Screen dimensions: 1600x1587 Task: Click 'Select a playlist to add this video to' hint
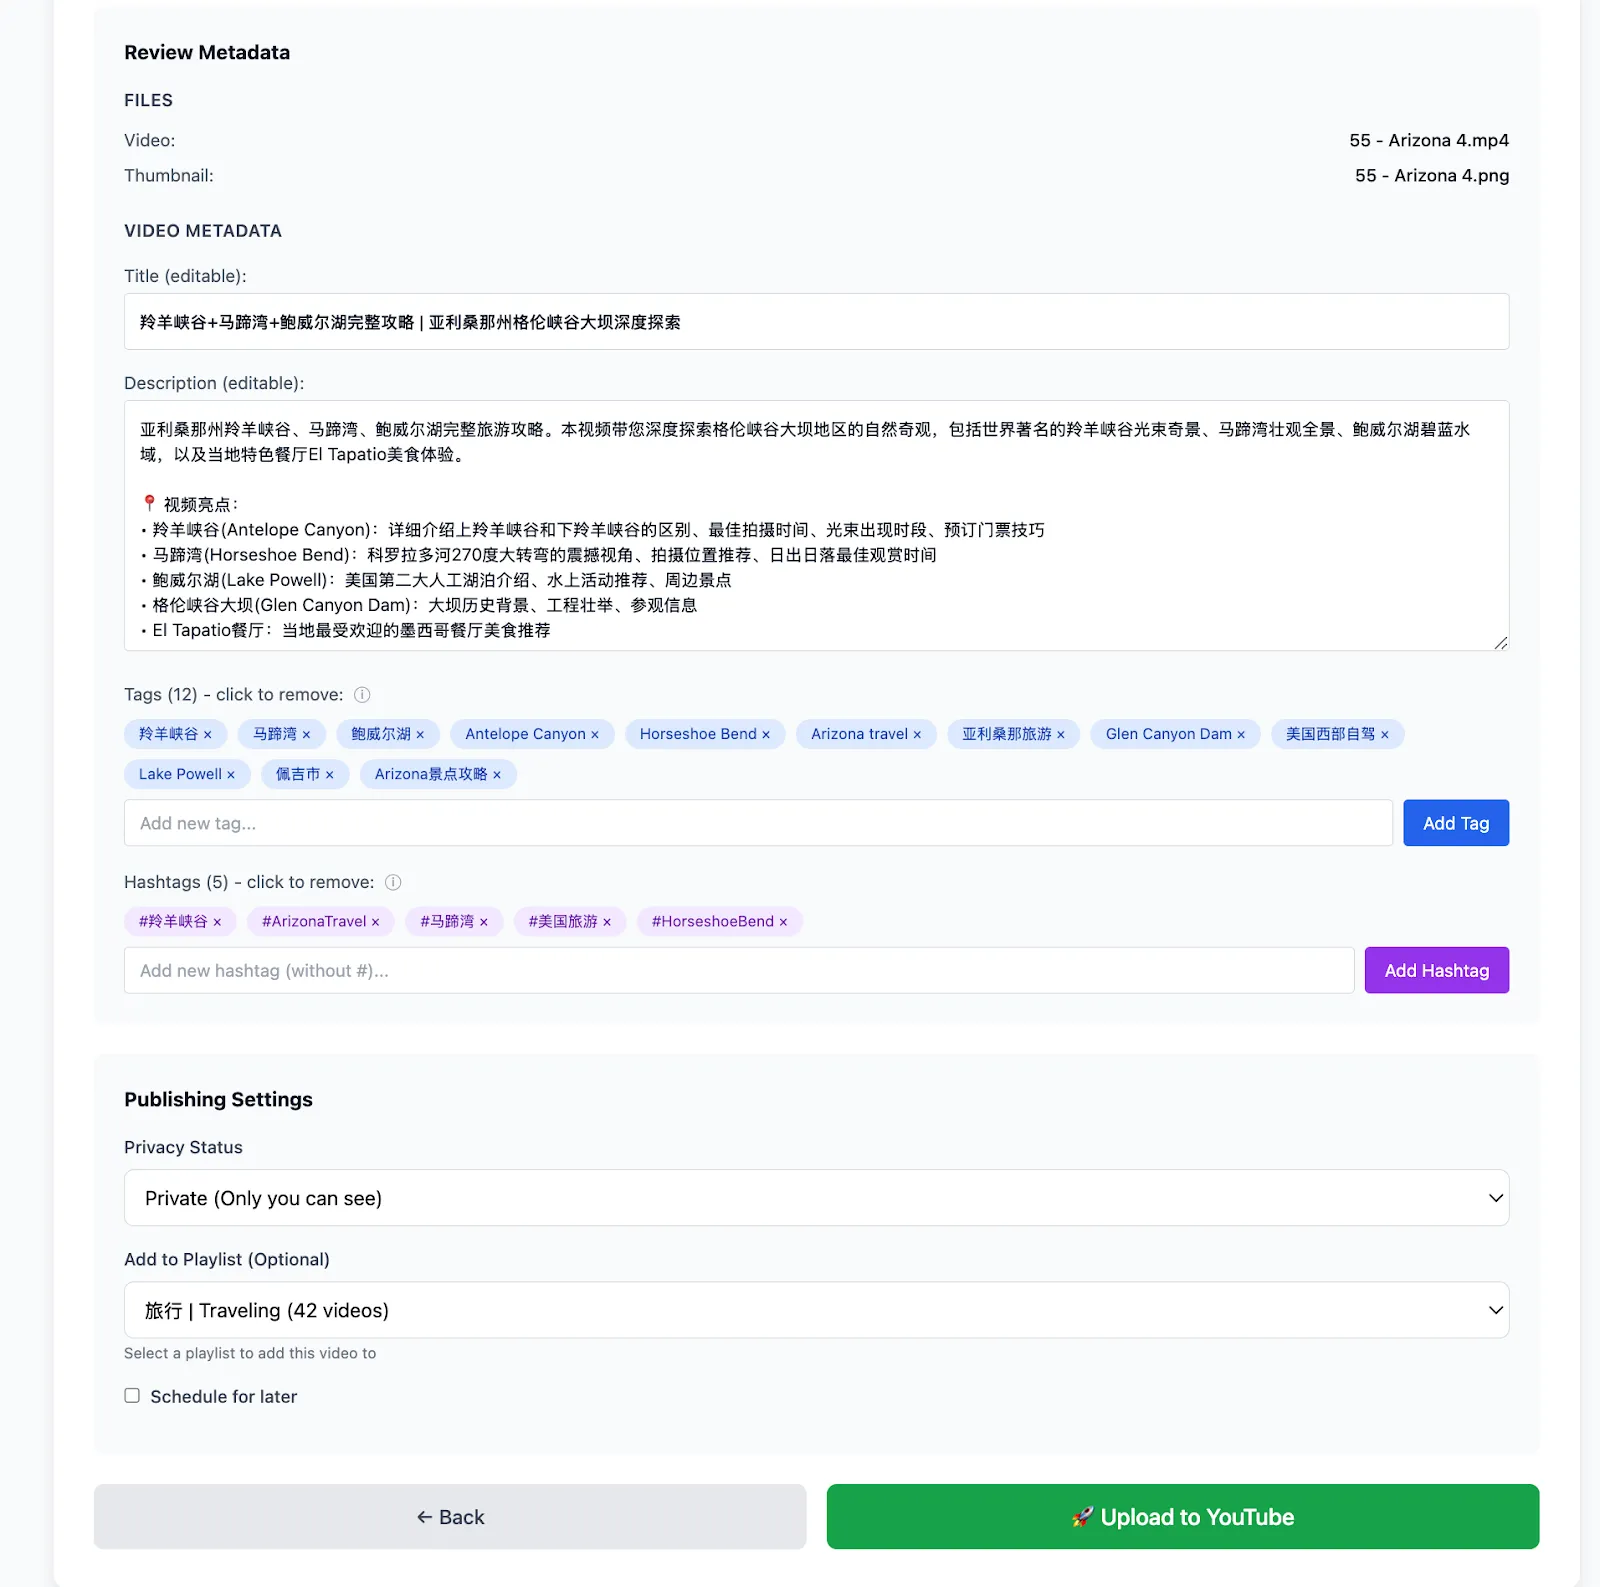point(250,1353)
